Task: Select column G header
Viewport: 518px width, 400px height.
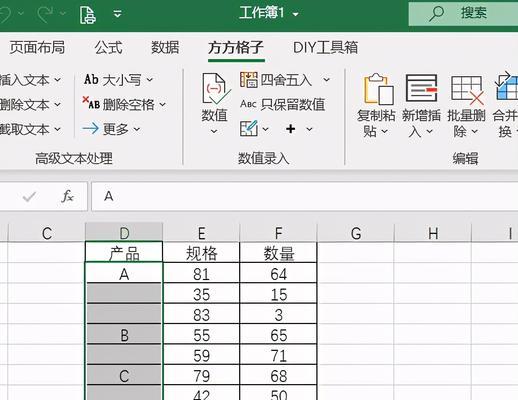Action: pos(356,233)
